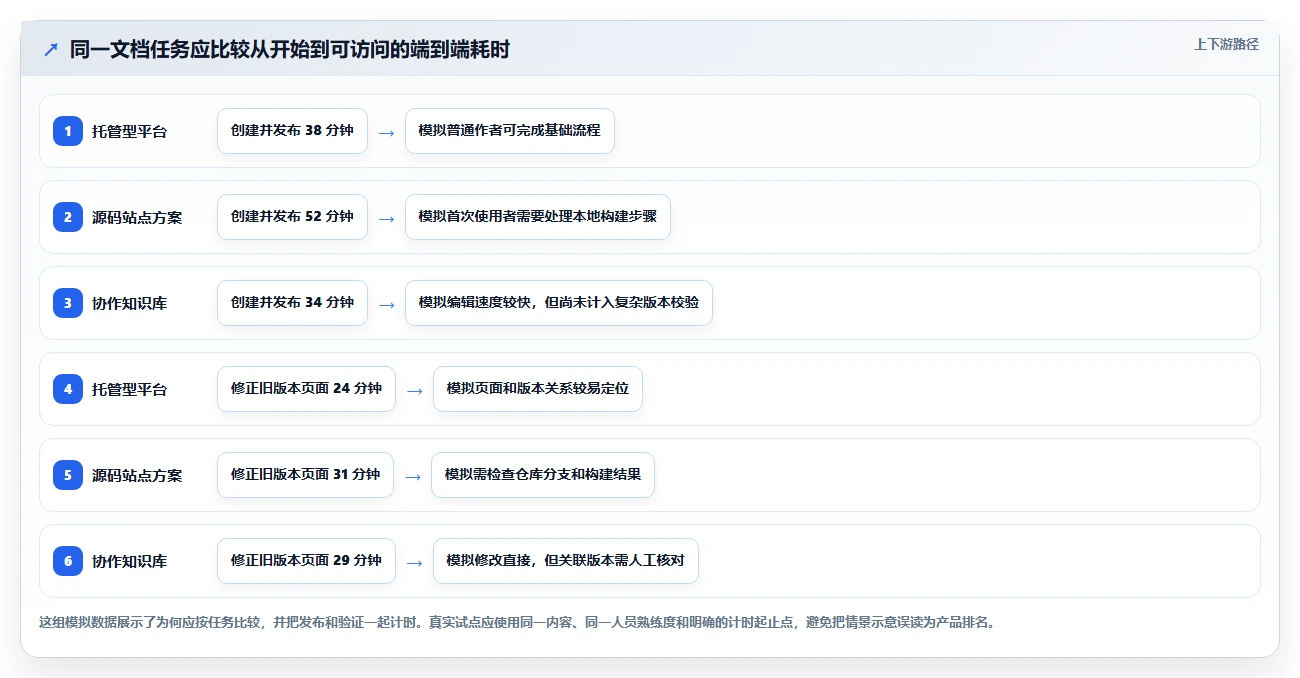Screen dimensions: 1300x678
Task: Click 协作知识库 label in row 3
Action: click(x=129, y=303)
